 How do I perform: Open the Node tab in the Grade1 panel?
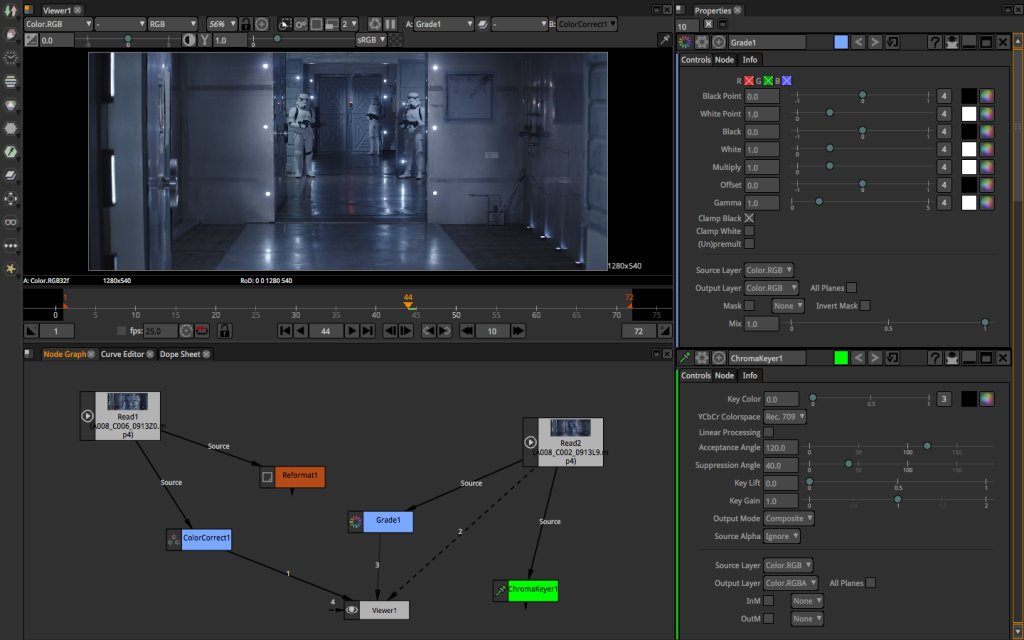pyautogui.click(x=724, y=60)
